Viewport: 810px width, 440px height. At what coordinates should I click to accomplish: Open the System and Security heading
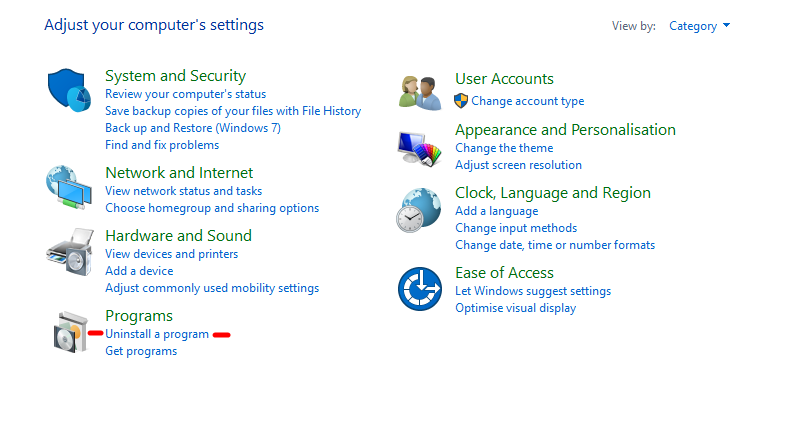pos(176,76)
